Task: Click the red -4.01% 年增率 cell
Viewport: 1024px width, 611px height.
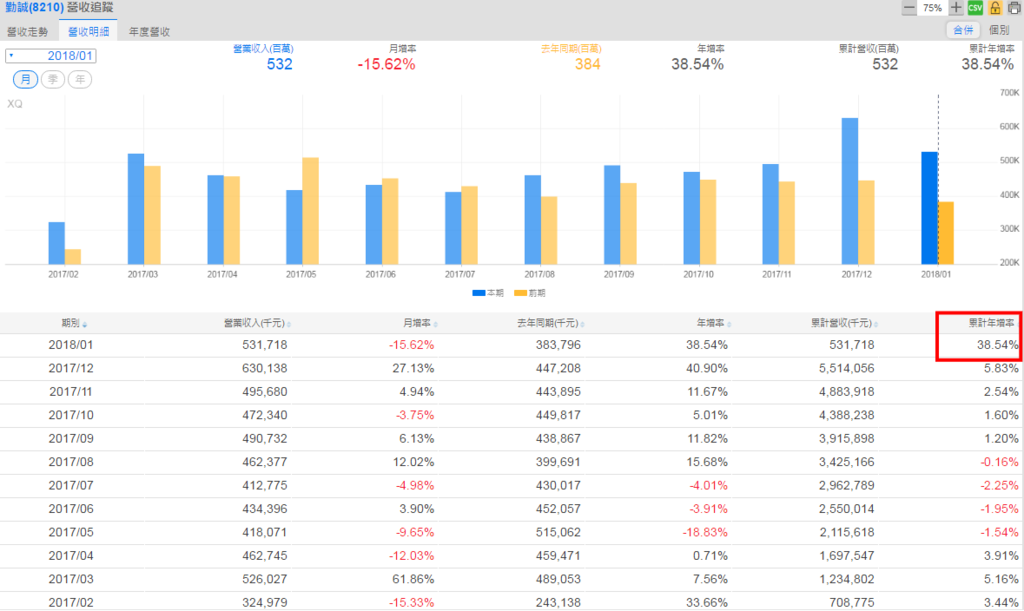Action: (708, 486)
